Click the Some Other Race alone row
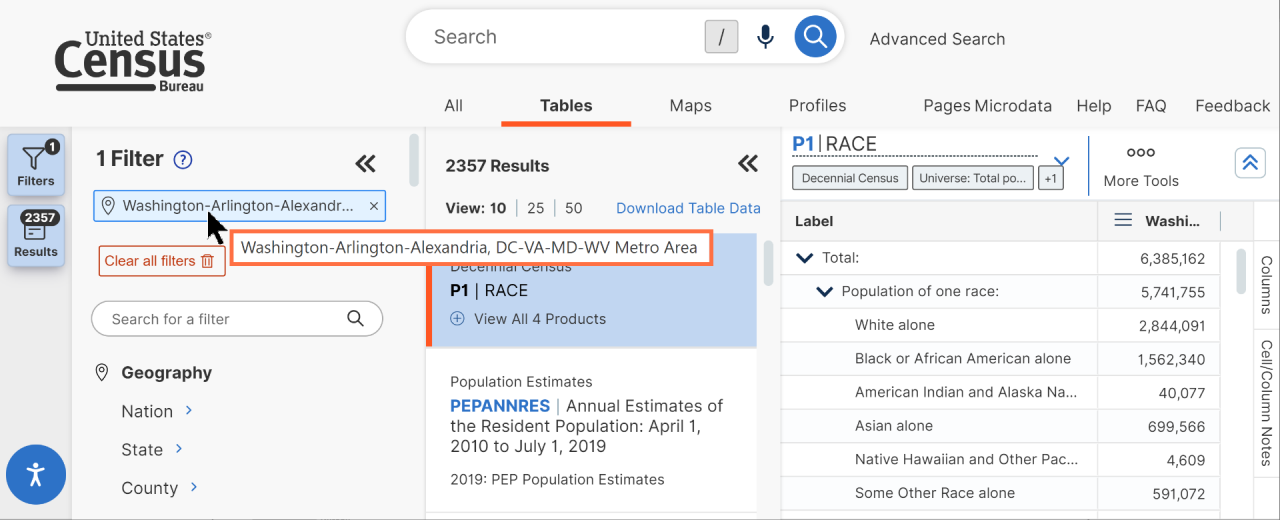 pos(935,492)
